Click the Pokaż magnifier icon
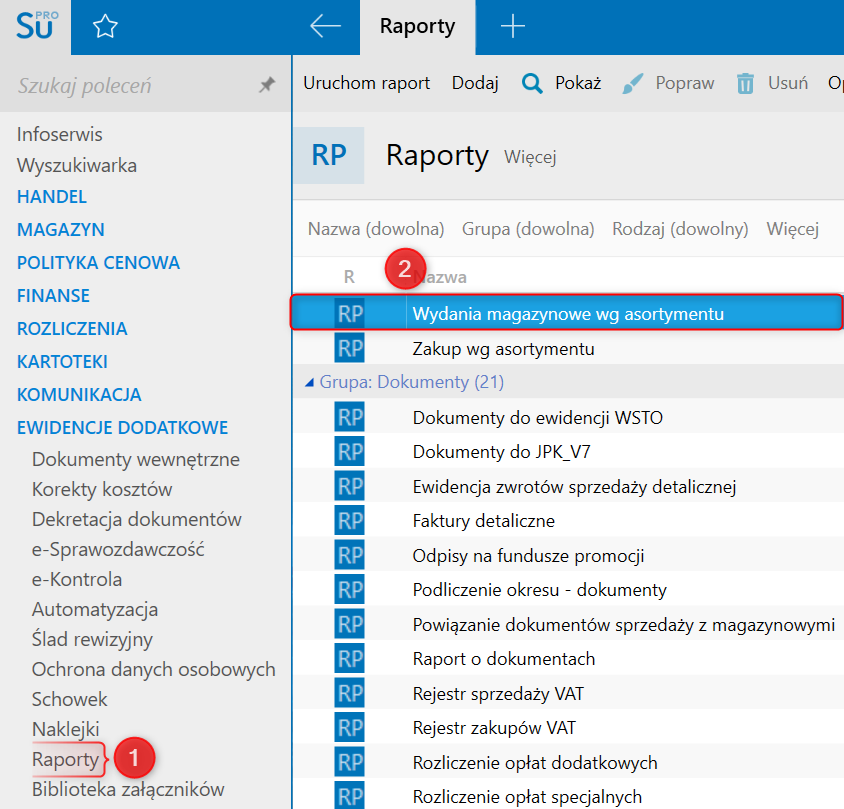The width and height of the screenshot is (844, 809). (x=532, y=83)
